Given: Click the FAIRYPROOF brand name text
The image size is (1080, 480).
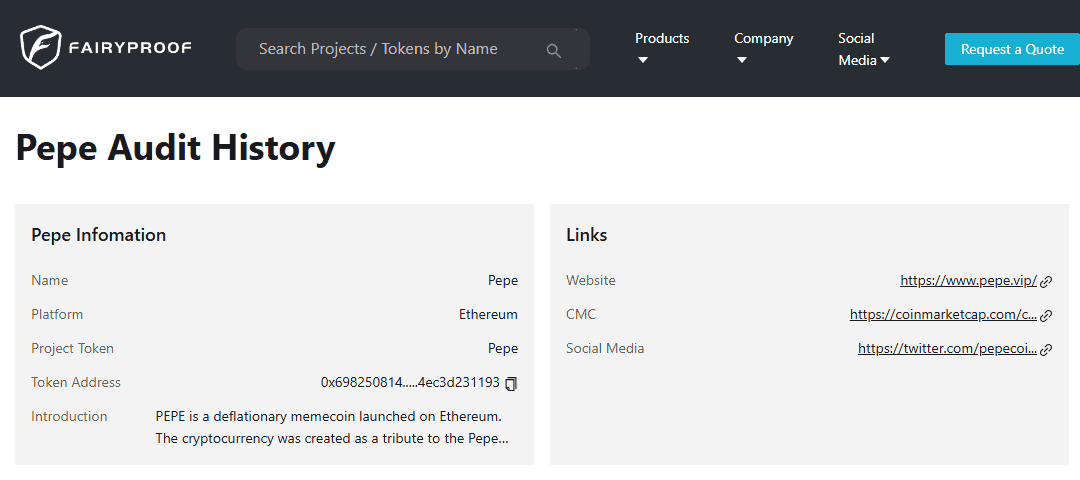Looking at the screenshot, I should tap(129, 48).
